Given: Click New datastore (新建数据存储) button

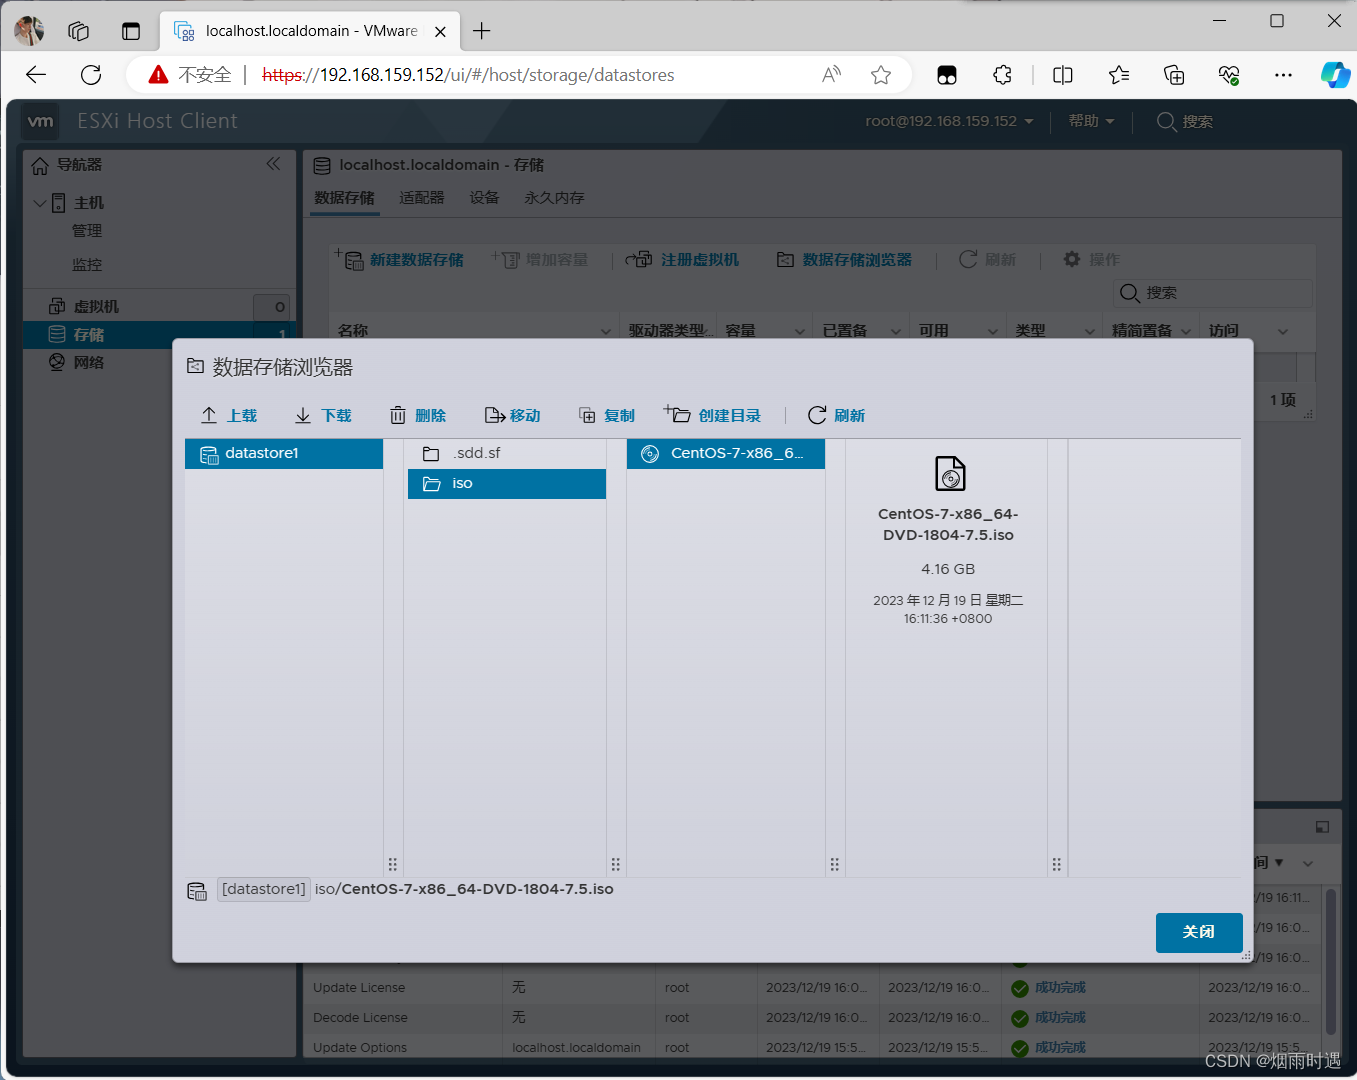Looking at the screenshot, I should click(399, 260).
